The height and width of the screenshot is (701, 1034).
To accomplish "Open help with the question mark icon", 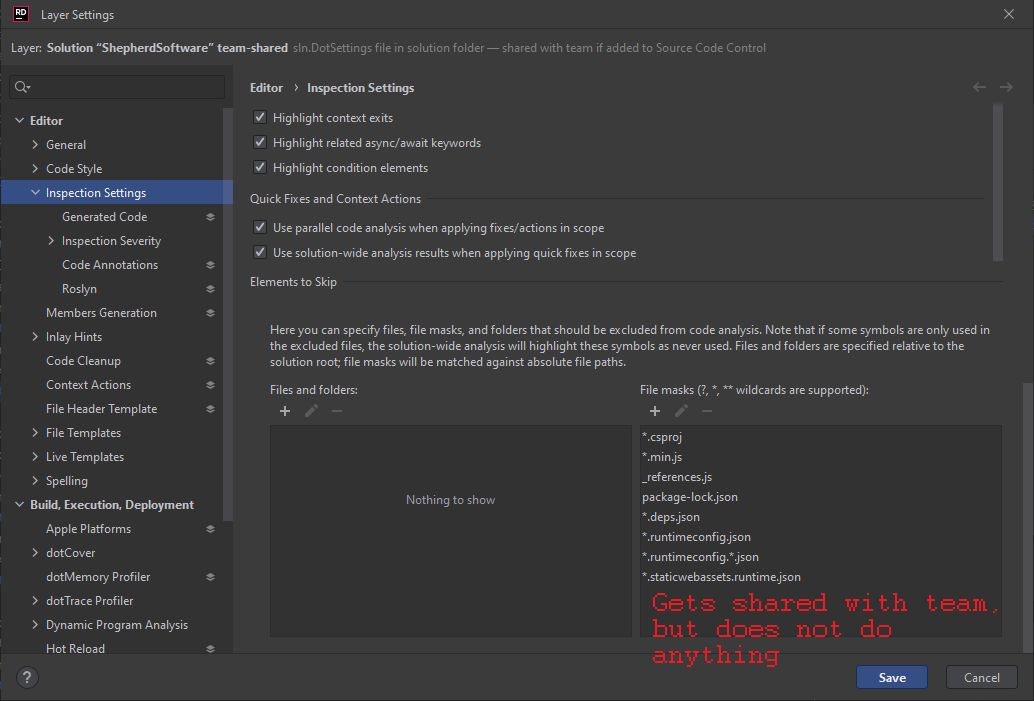I will coord(27,677).
